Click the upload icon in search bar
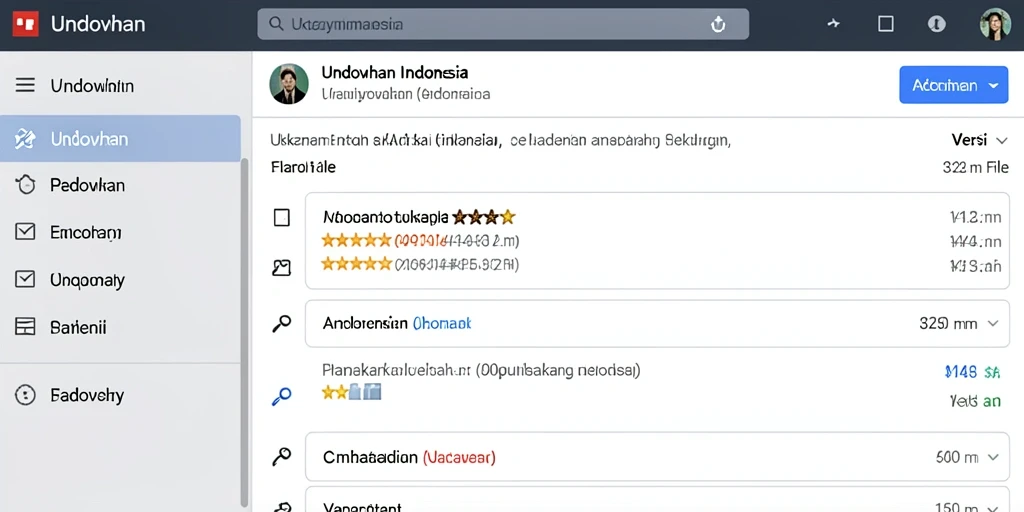The width and height of the screenshot is (1024, 512). coord(718,25)
